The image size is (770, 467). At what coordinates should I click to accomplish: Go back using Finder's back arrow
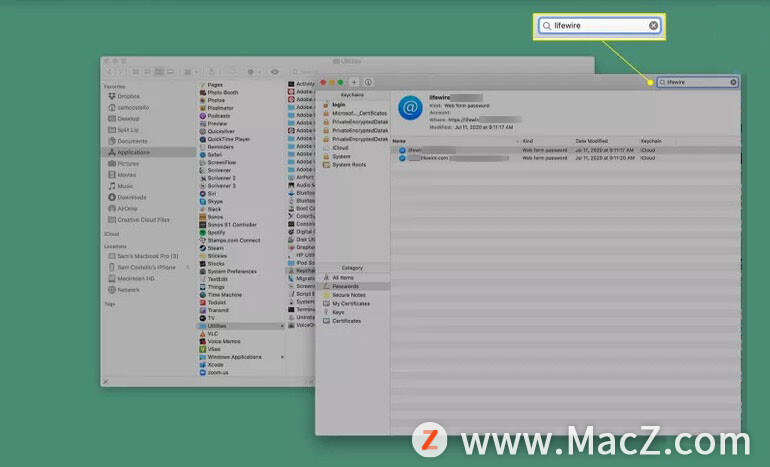tap(109, 72)
